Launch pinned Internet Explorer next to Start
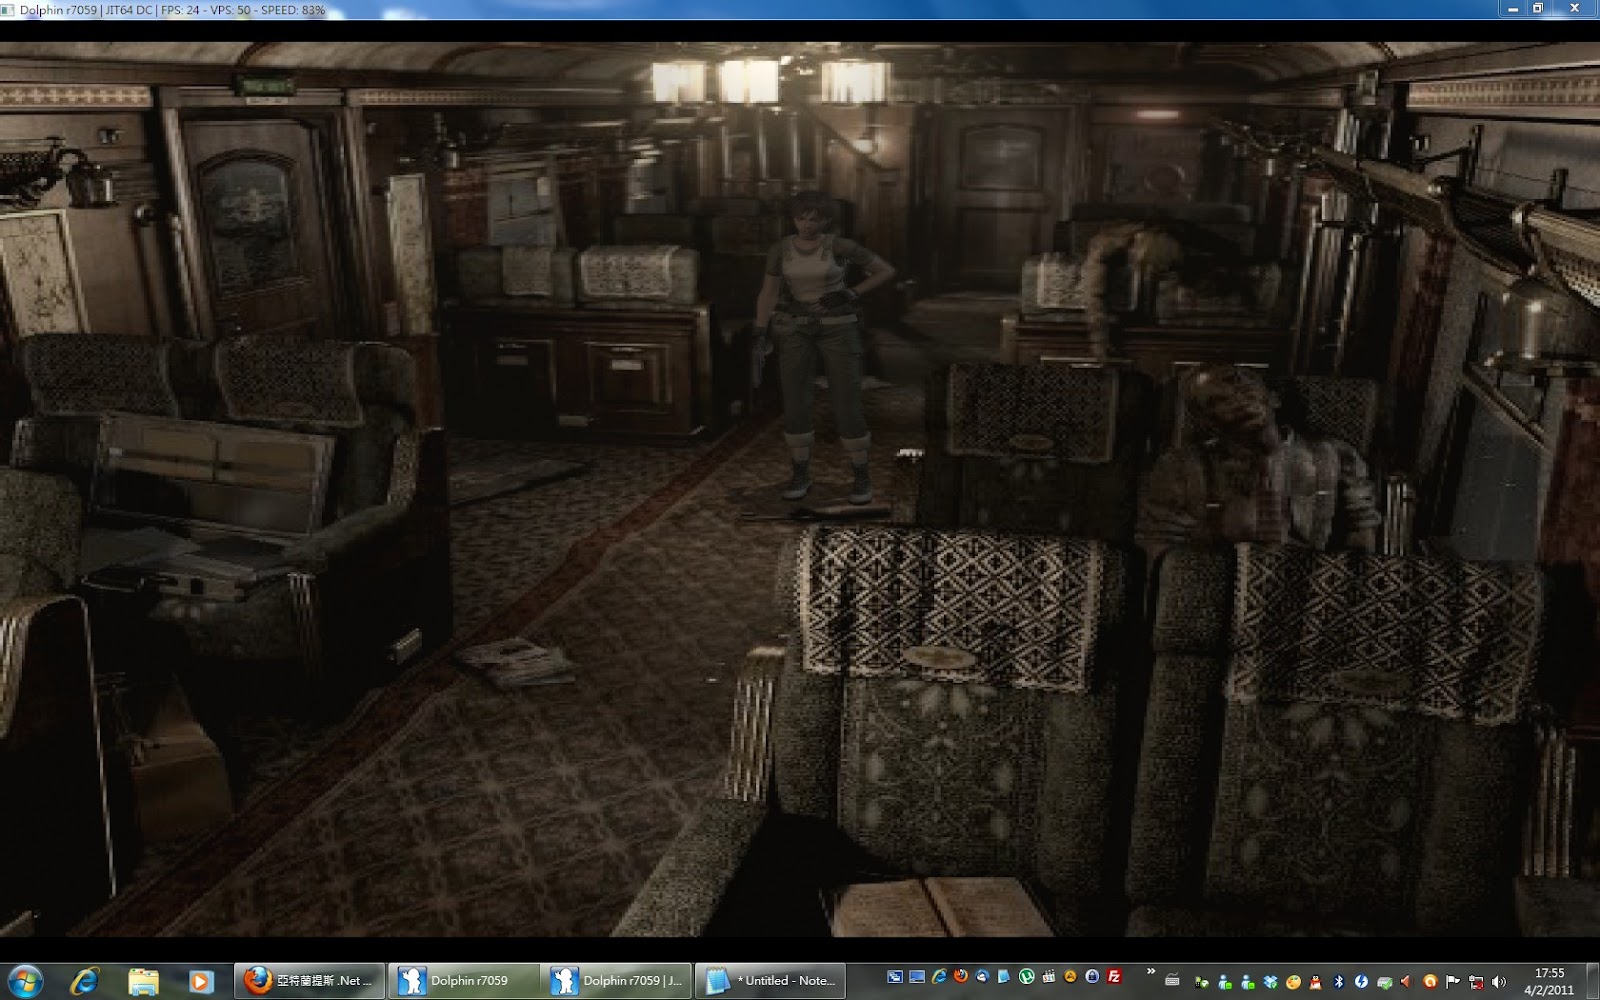Image resolution: width=1600 pixels, height=1000 pixels. 84,981
